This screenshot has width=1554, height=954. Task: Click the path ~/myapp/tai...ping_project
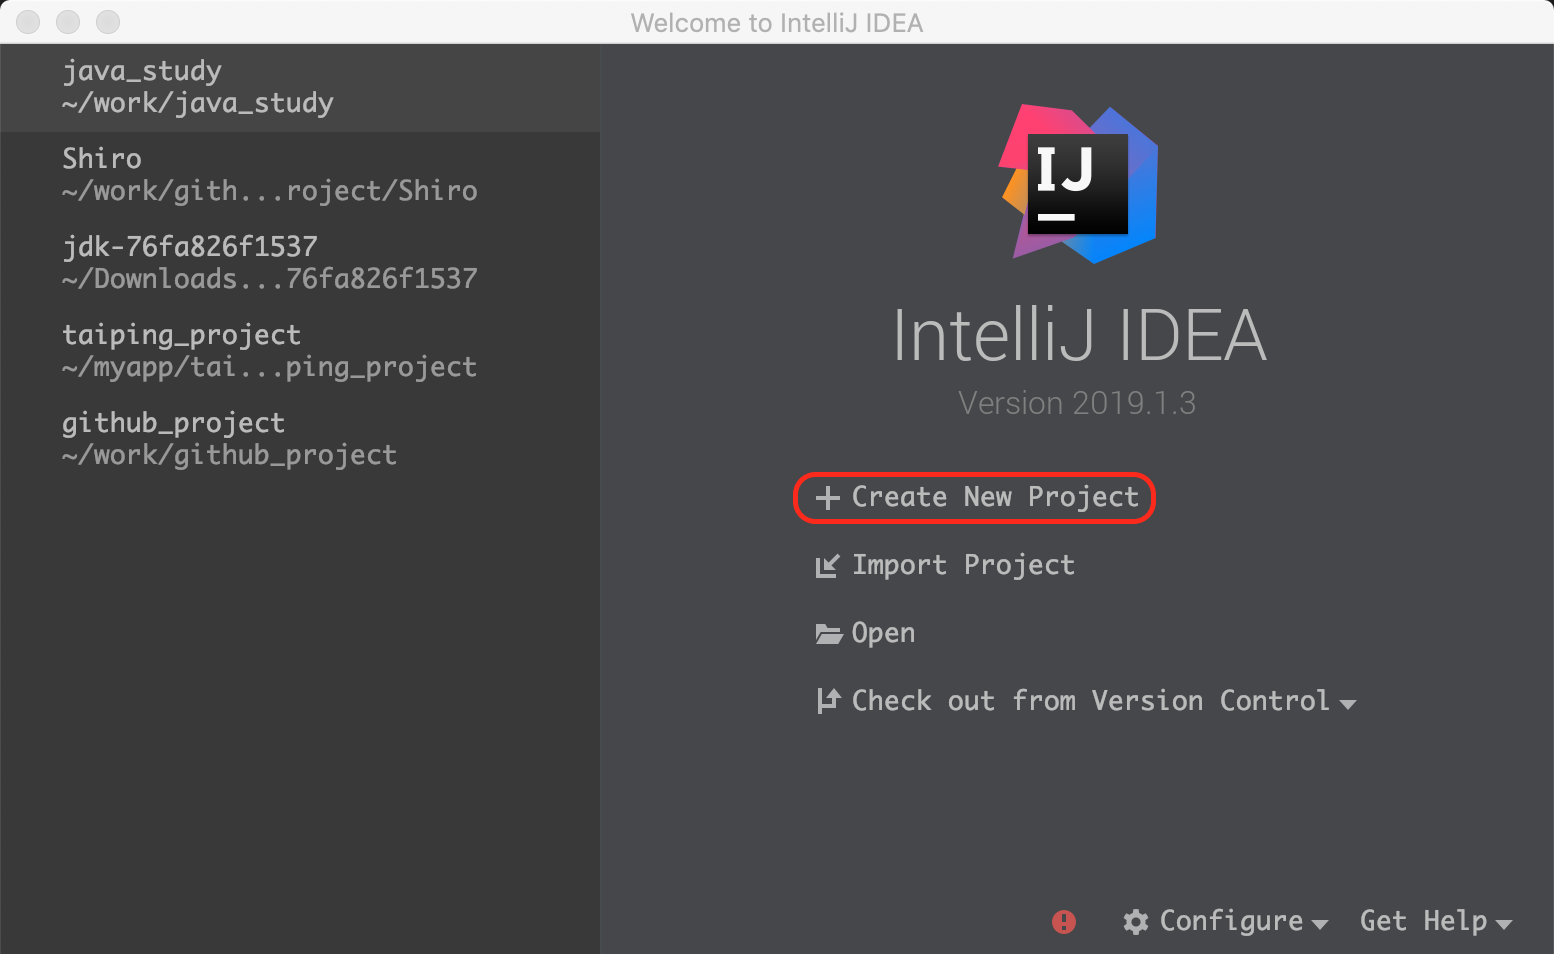270,368
